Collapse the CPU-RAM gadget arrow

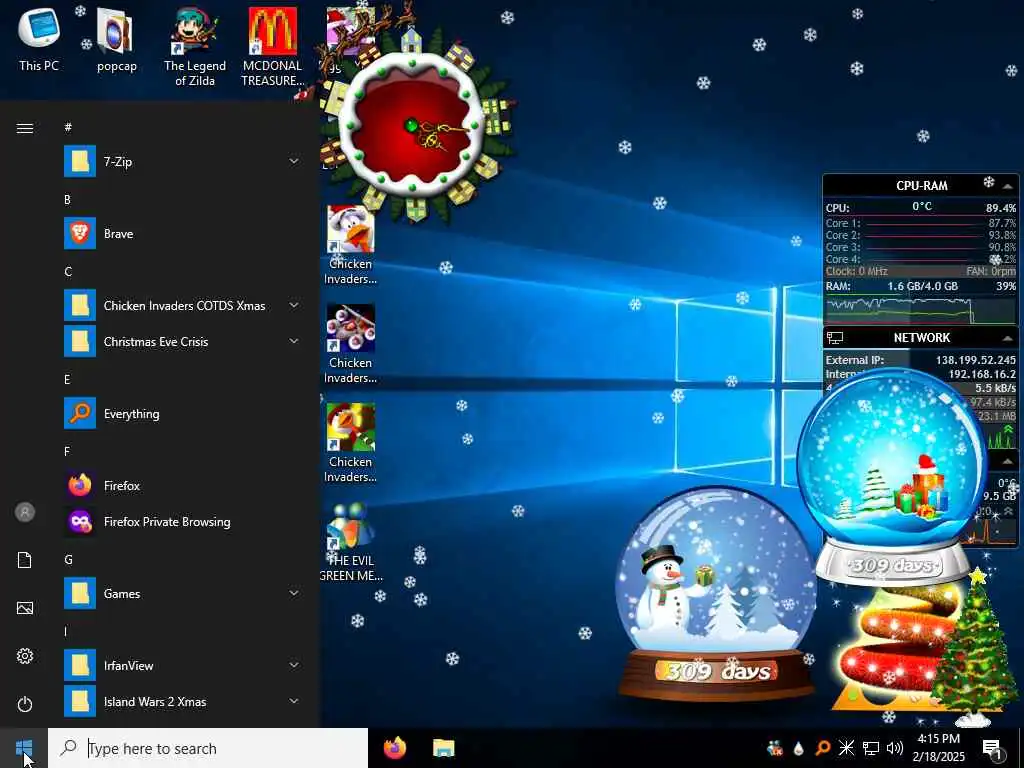(1008, 187)
